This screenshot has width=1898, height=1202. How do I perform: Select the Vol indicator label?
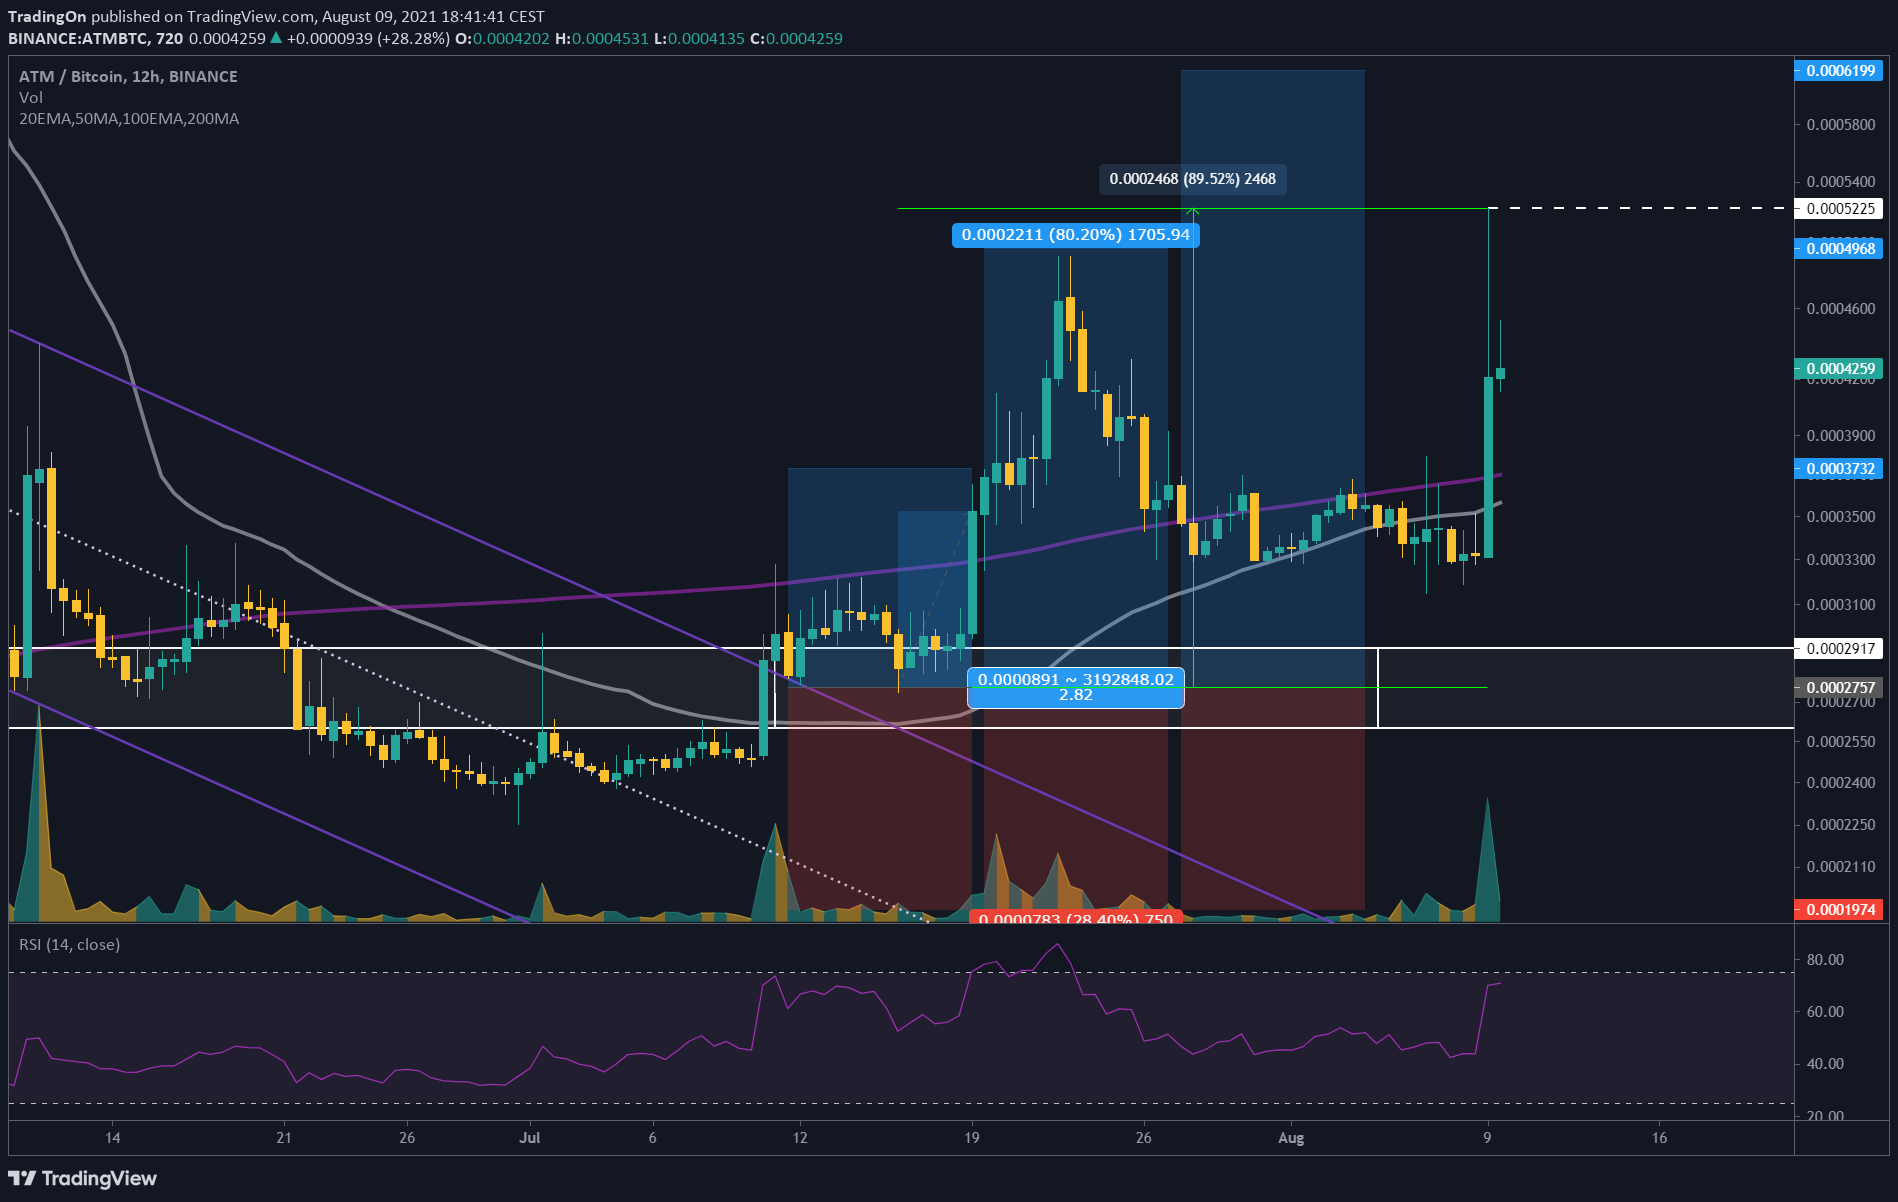click(x=31, y=98)
